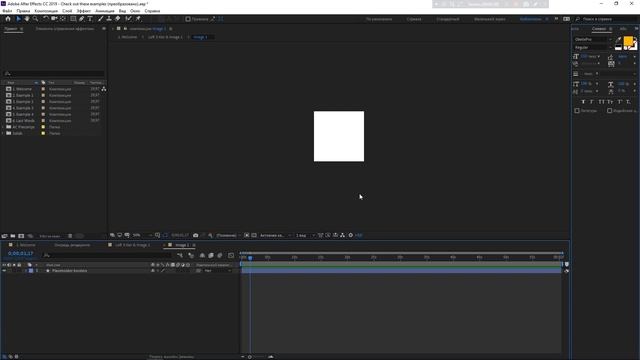Screen dimensions: 640x360
Task: Switch to Left 3 Ser & Image 1 timeline tab
Action: coord(133,245)
